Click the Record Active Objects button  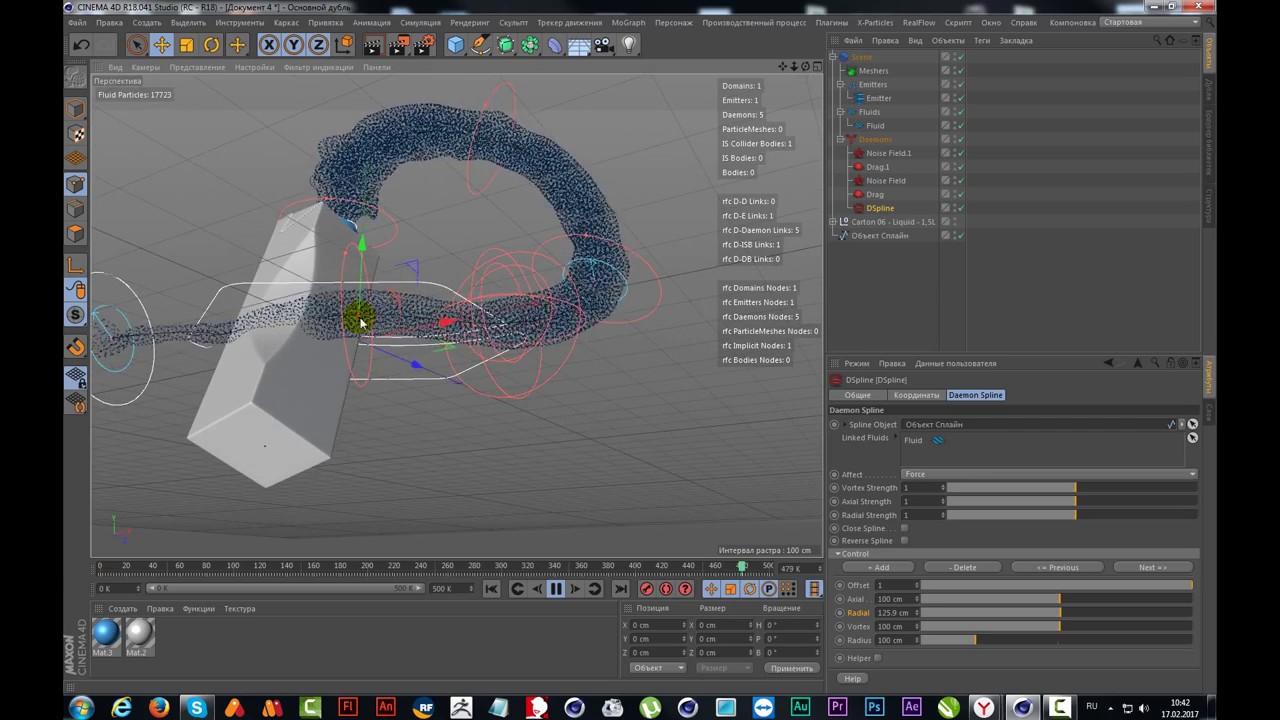point(647,589)
